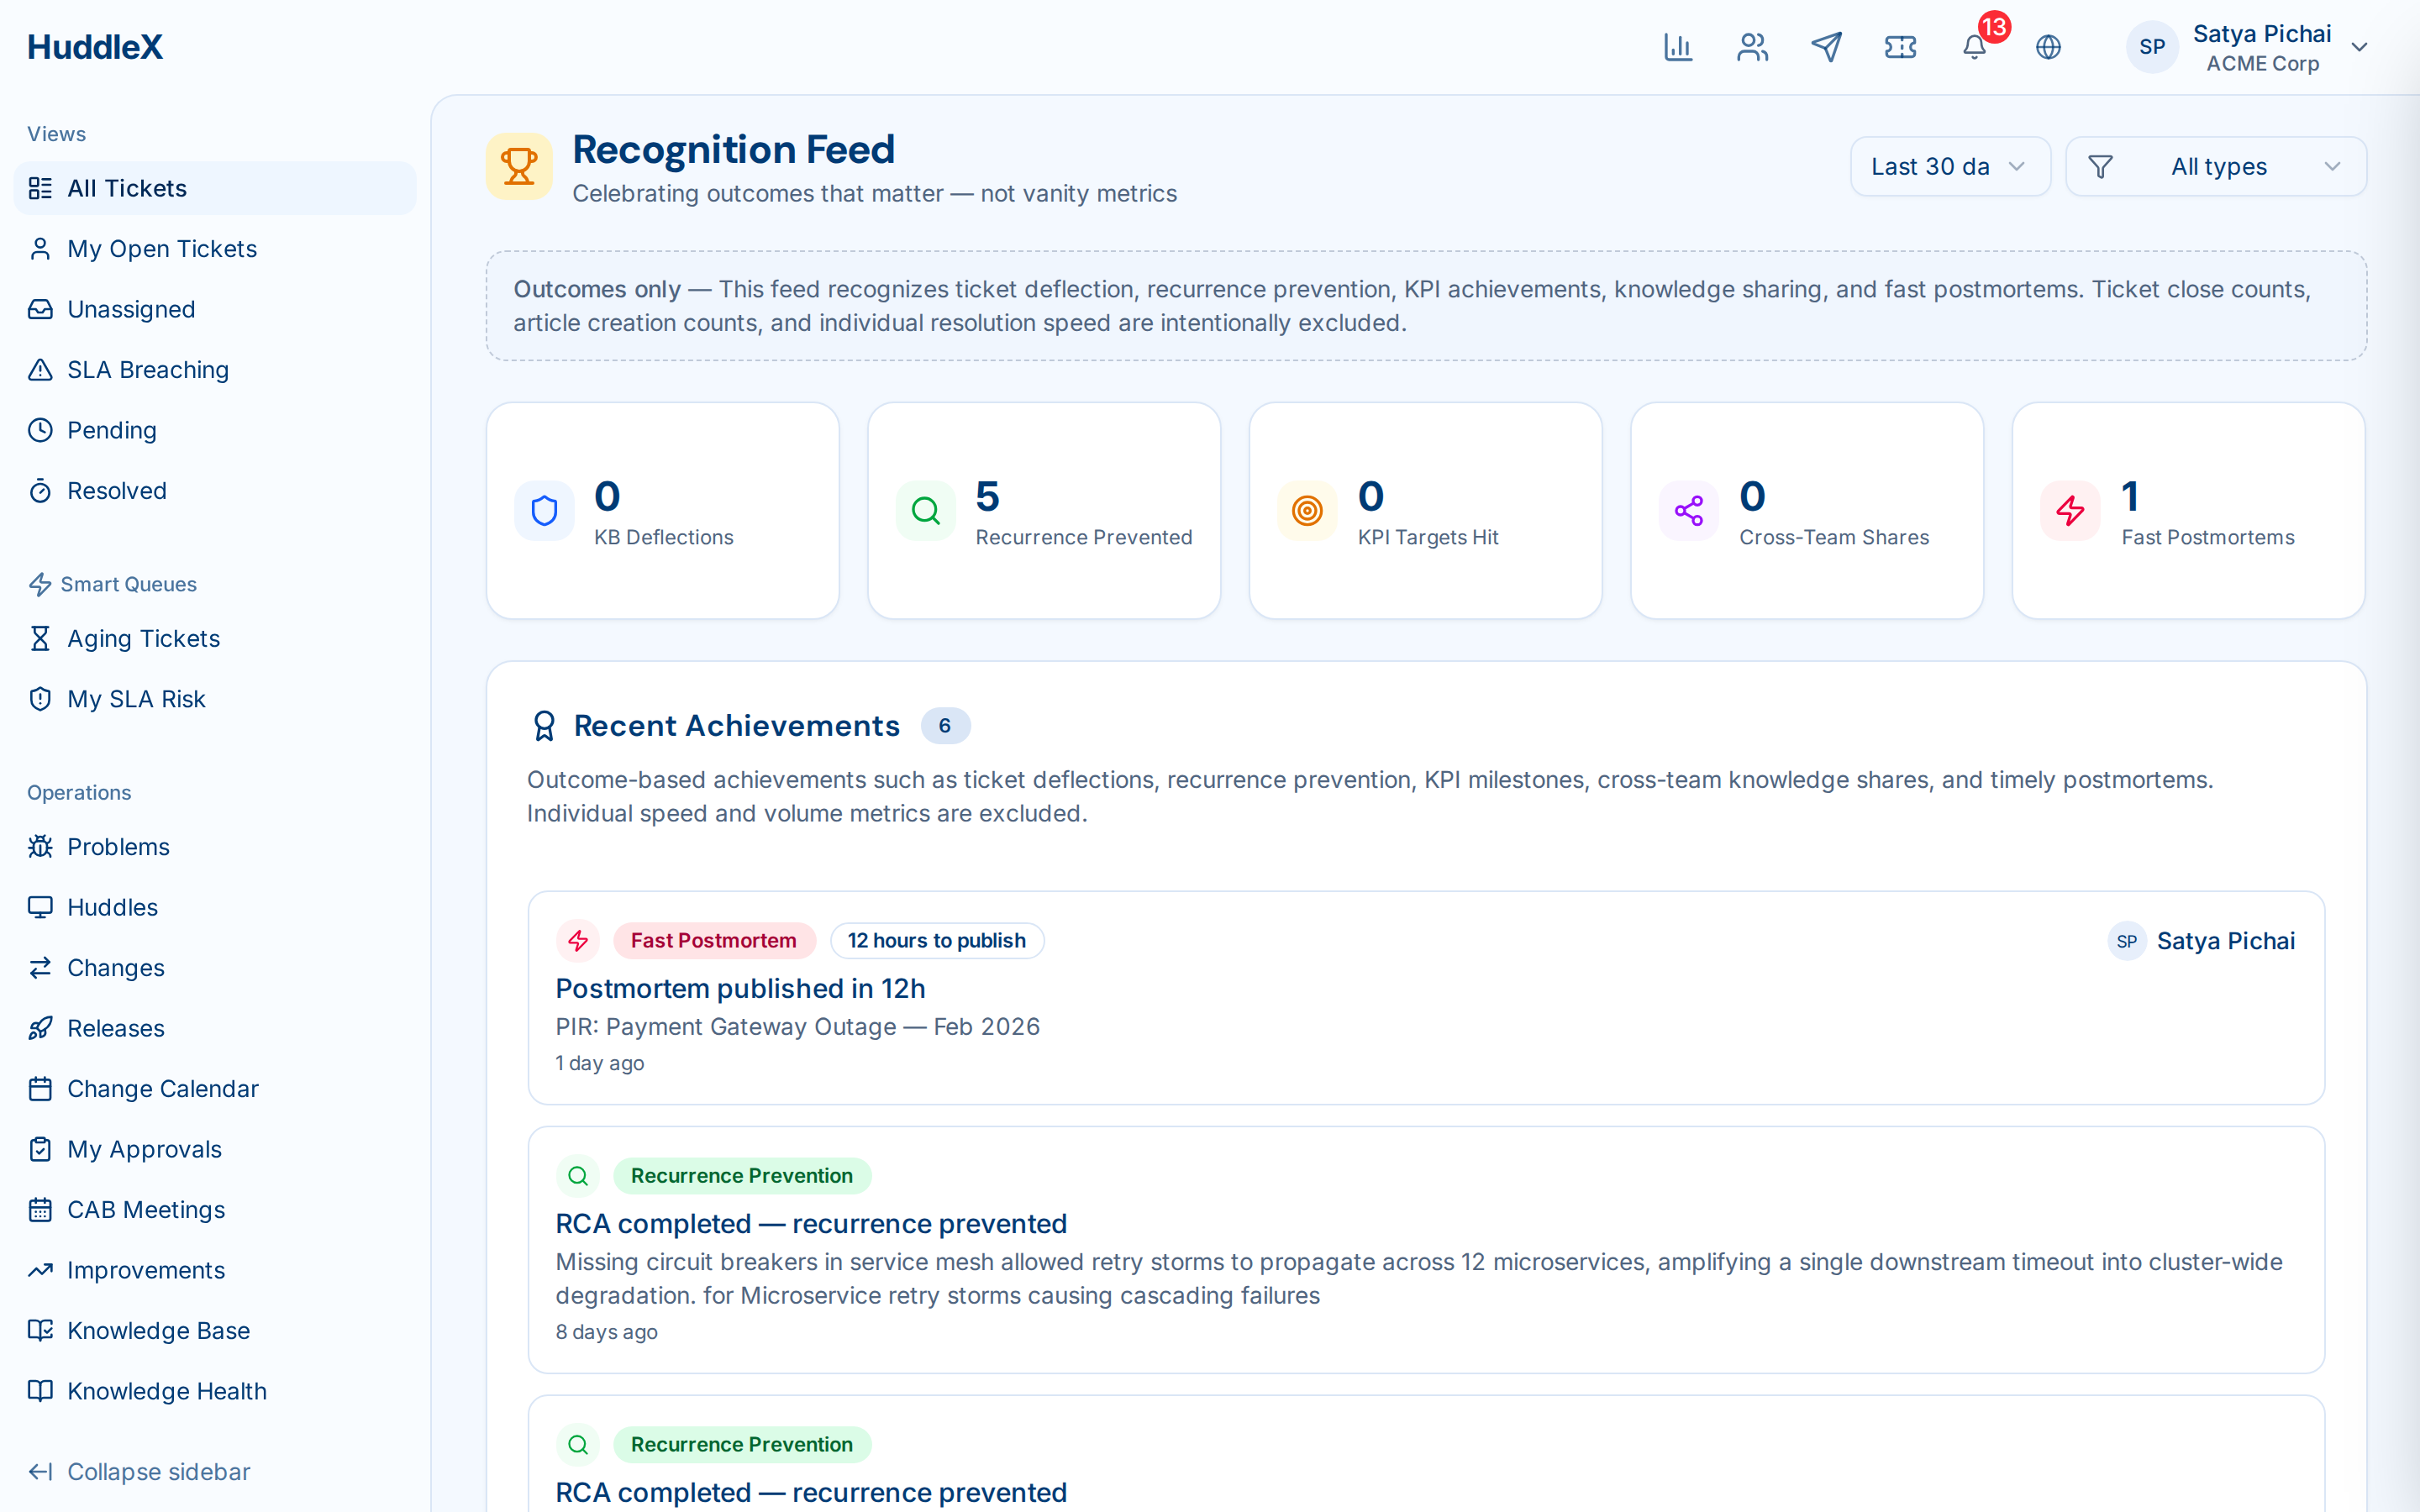The height and width of the screenshot is (1512, 2420).
Task: Open 'Postmortem published in 12h' achievement
Action: (740, 988)
